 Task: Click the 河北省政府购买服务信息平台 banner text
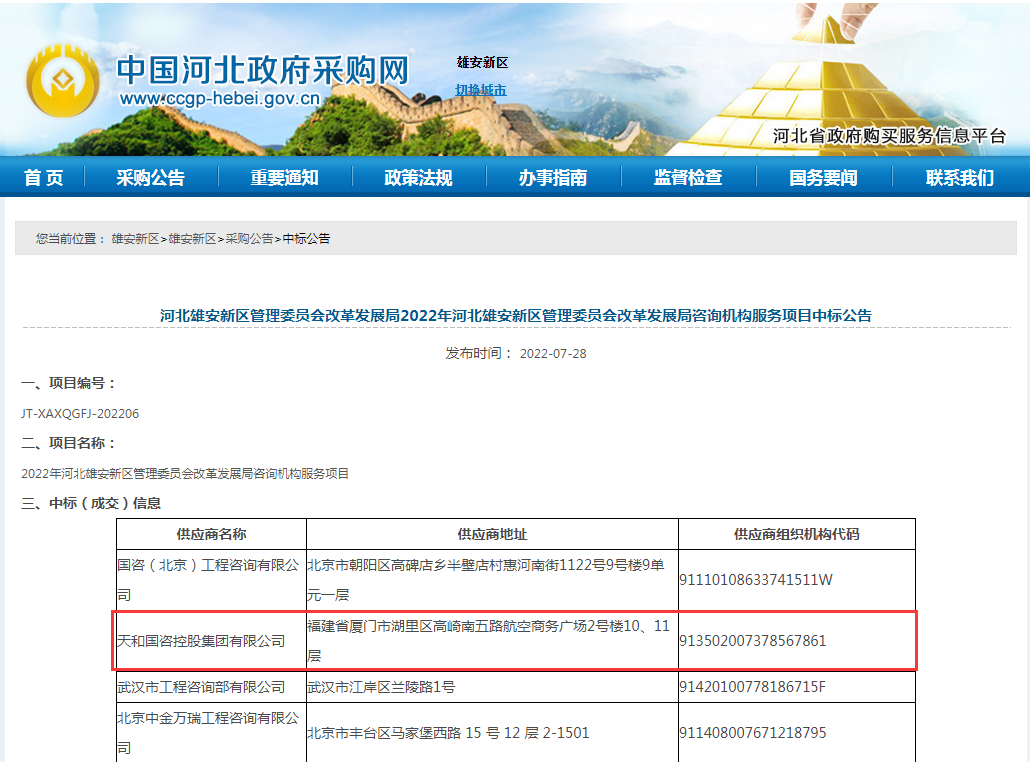889,136
